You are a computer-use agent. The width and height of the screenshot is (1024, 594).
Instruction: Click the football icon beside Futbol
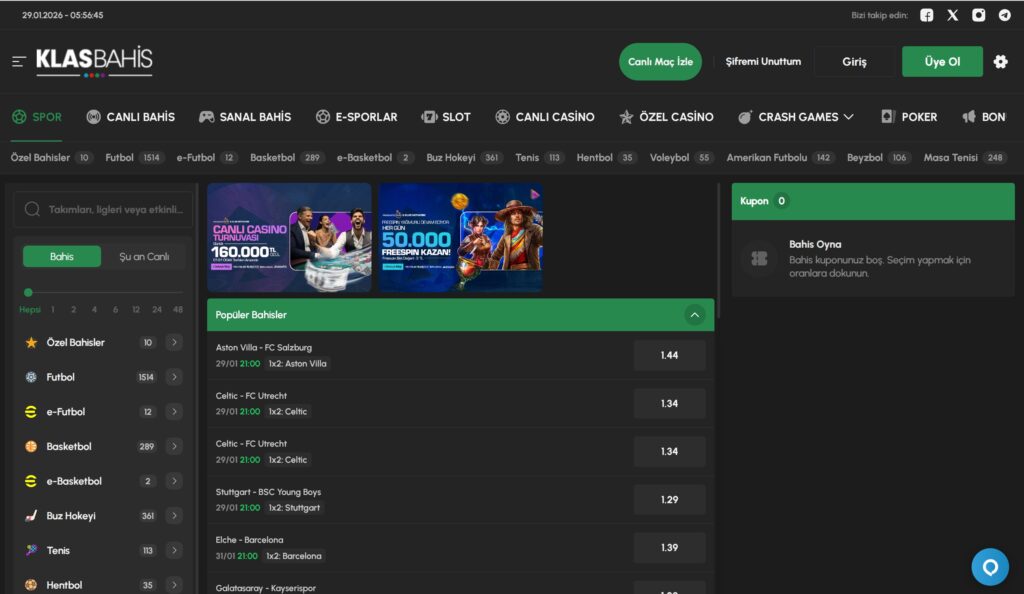[x=31, y=377]
